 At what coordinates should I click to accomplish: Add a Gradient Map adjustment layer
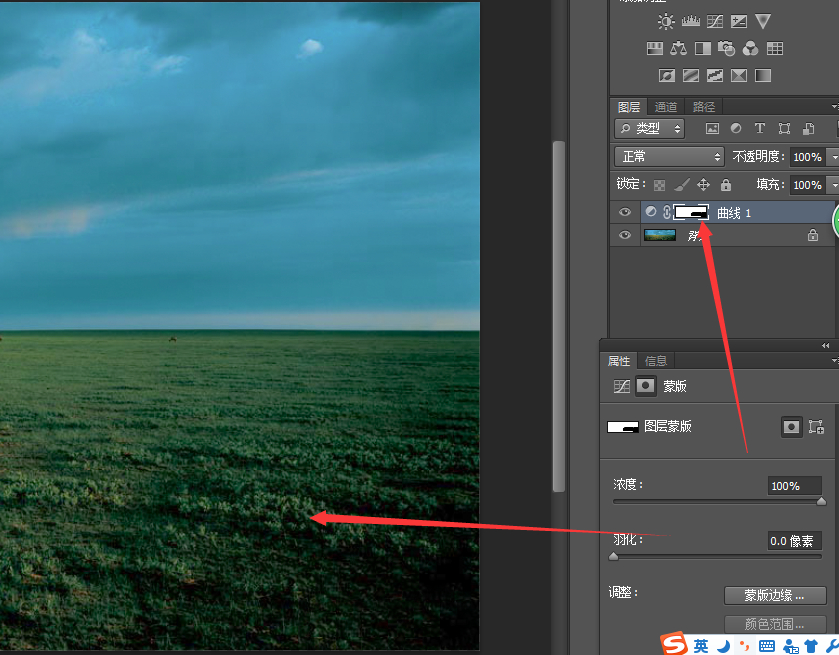click(x=763, y=75)
